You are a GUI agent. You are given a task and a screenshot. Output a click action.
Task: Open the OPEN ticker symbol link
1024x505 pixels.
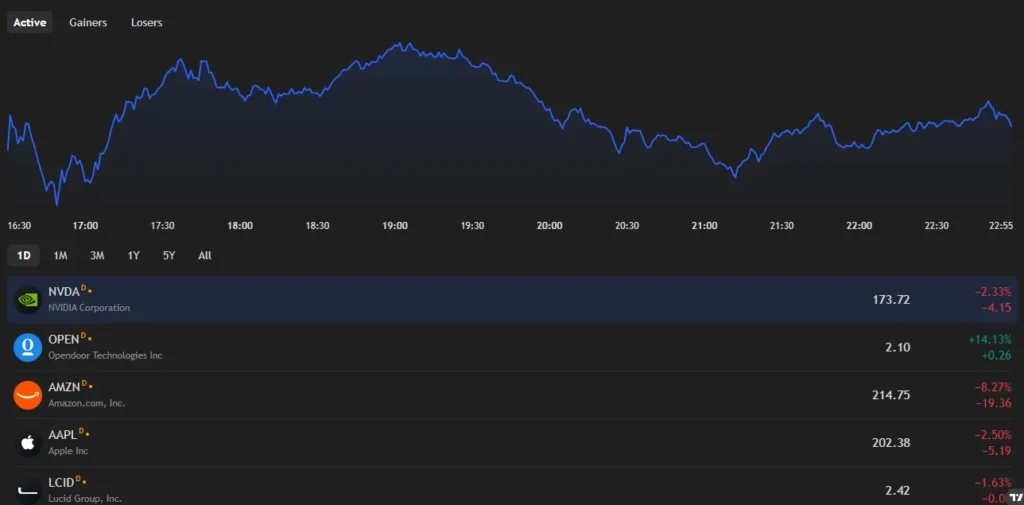pyautogui.click(x=63, y=339)
